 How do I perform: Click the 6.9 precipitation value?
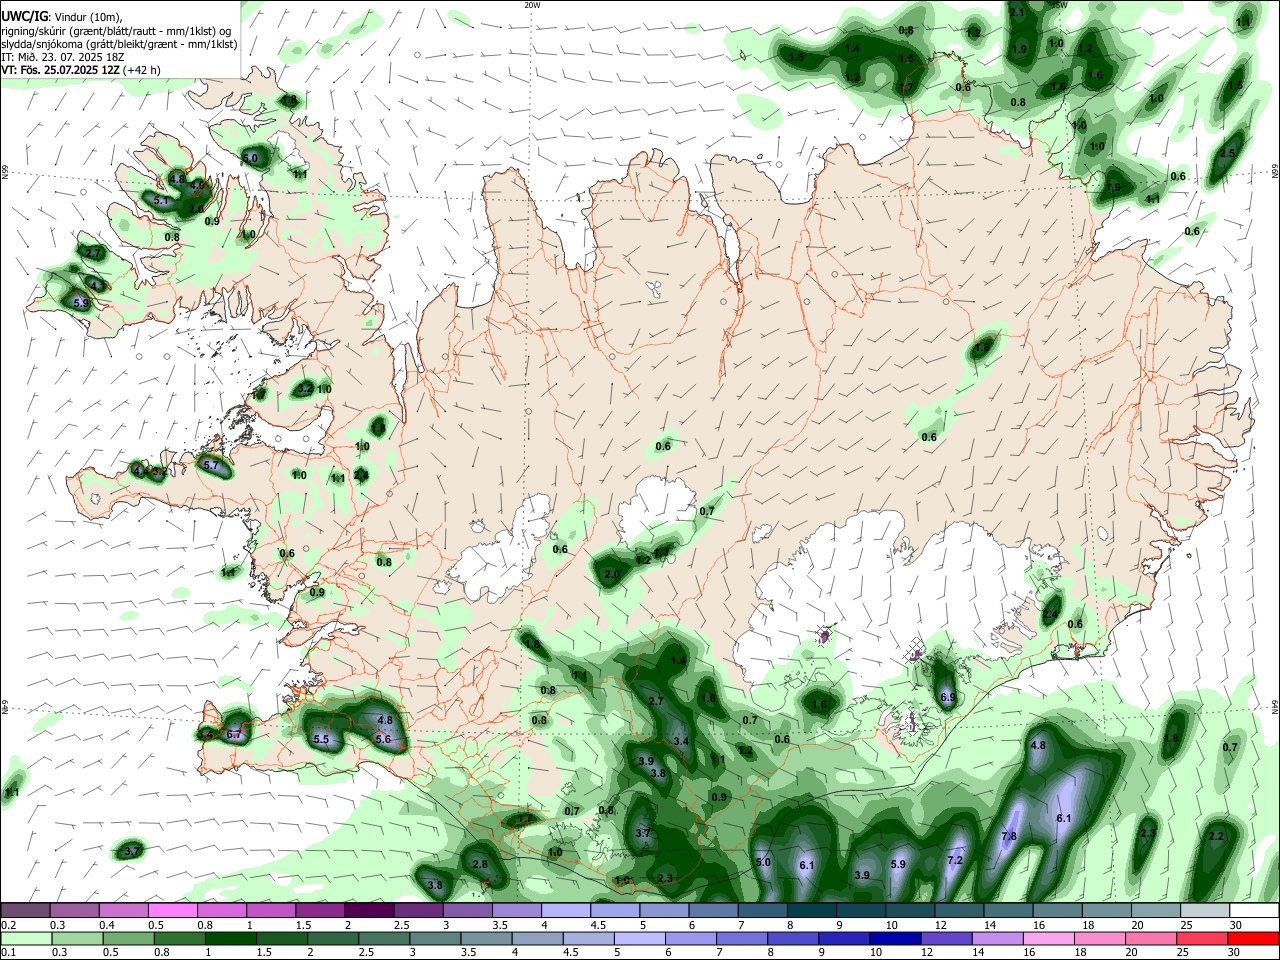pos(948,697)
